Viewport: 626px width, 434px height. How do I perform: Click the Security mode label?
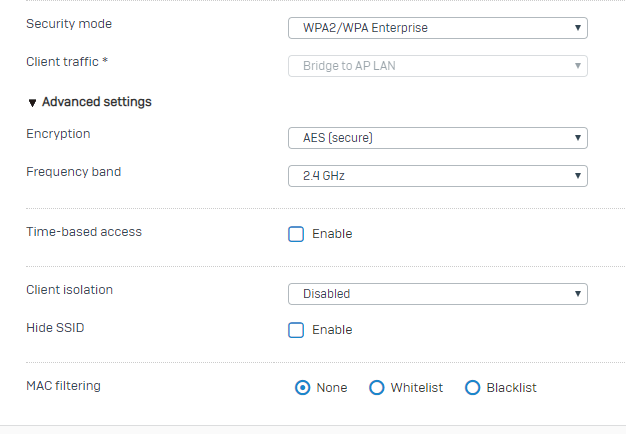coord(69,22)
